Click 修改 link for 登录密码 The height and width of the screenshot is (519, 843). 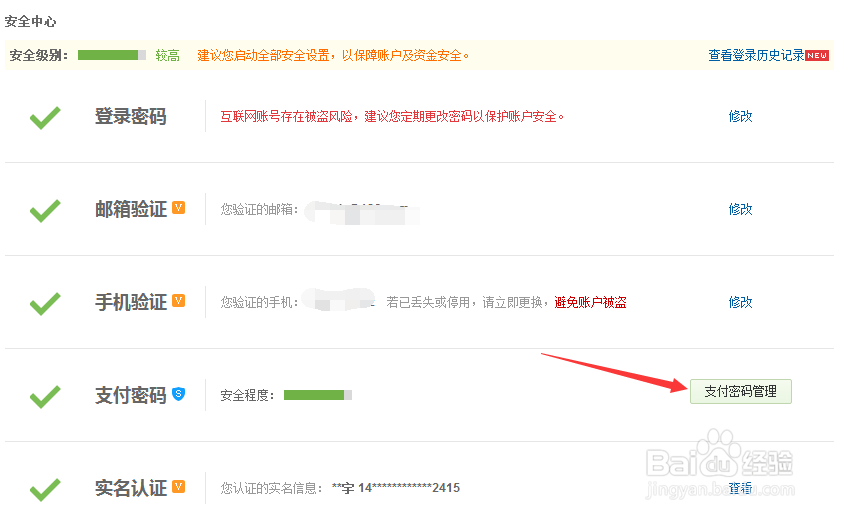740,116
